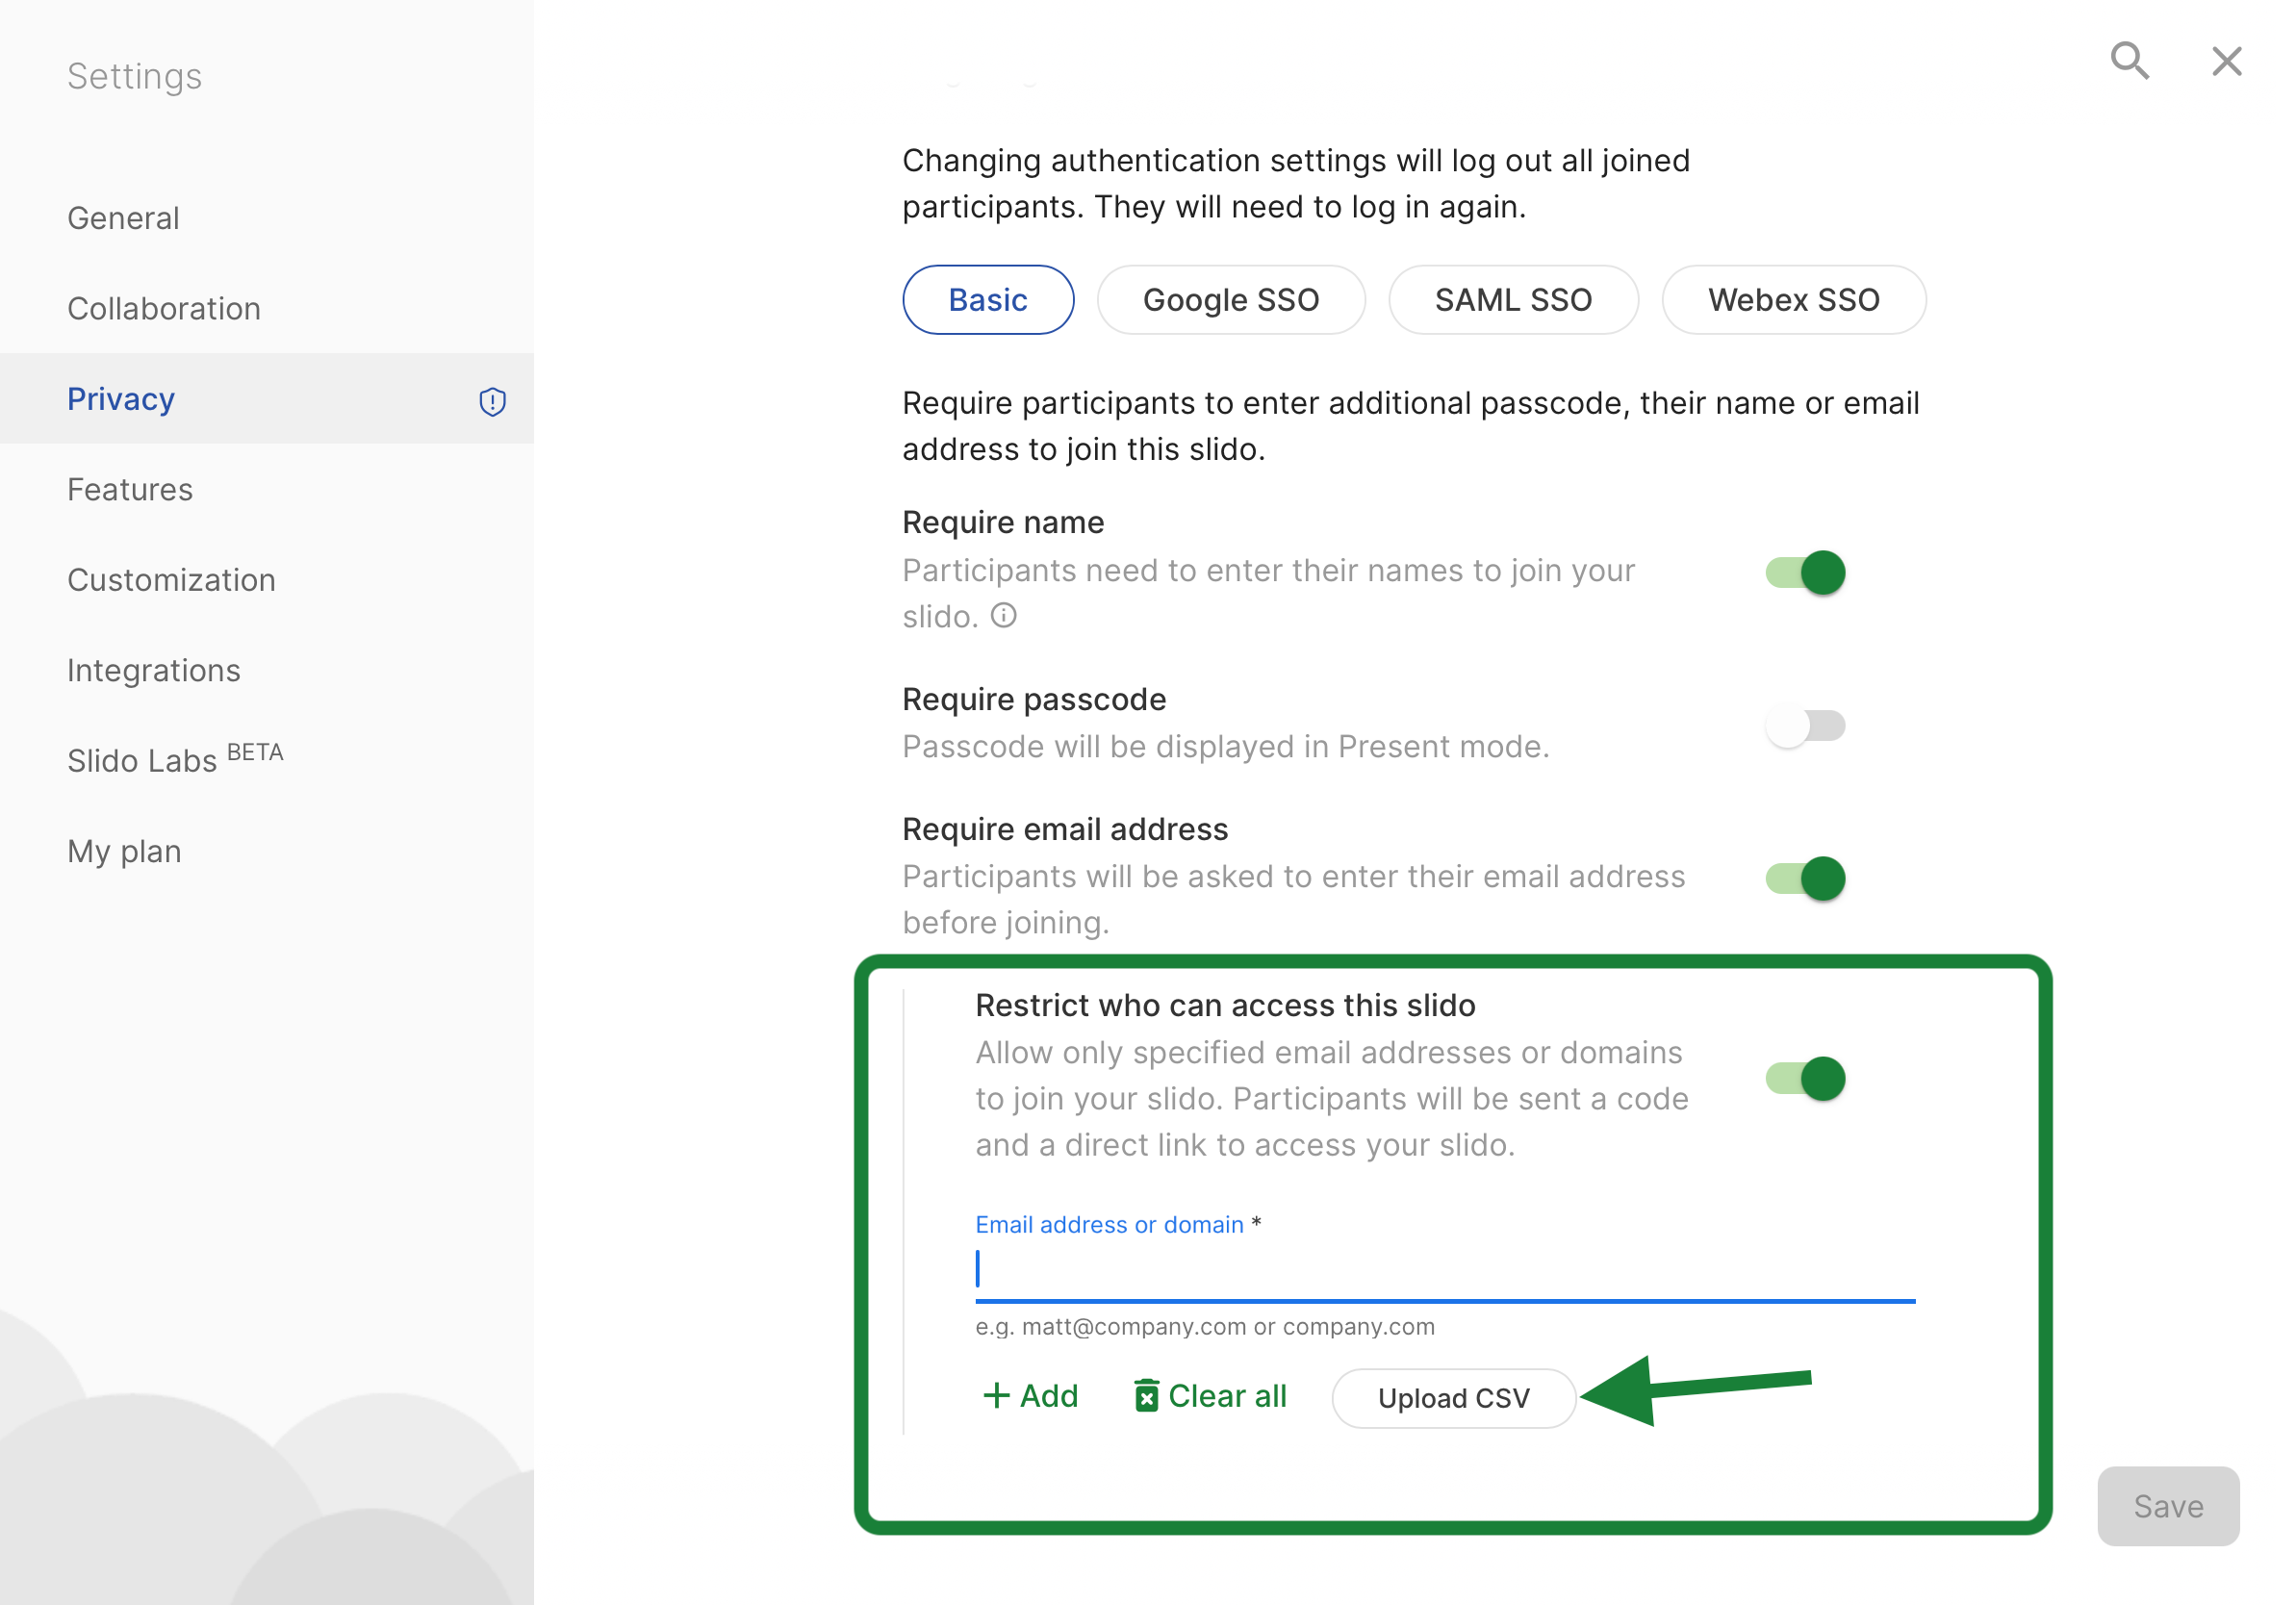Switch off Restrict who can access this slido

pos(1805,1078)
